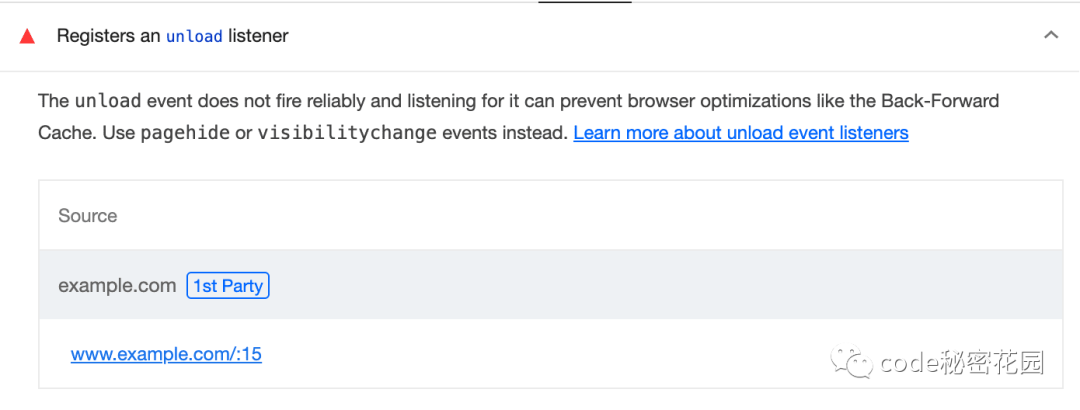1080x410 pixels.
Task: Click the 1st Party badge
Action: [x=228, y=286]
